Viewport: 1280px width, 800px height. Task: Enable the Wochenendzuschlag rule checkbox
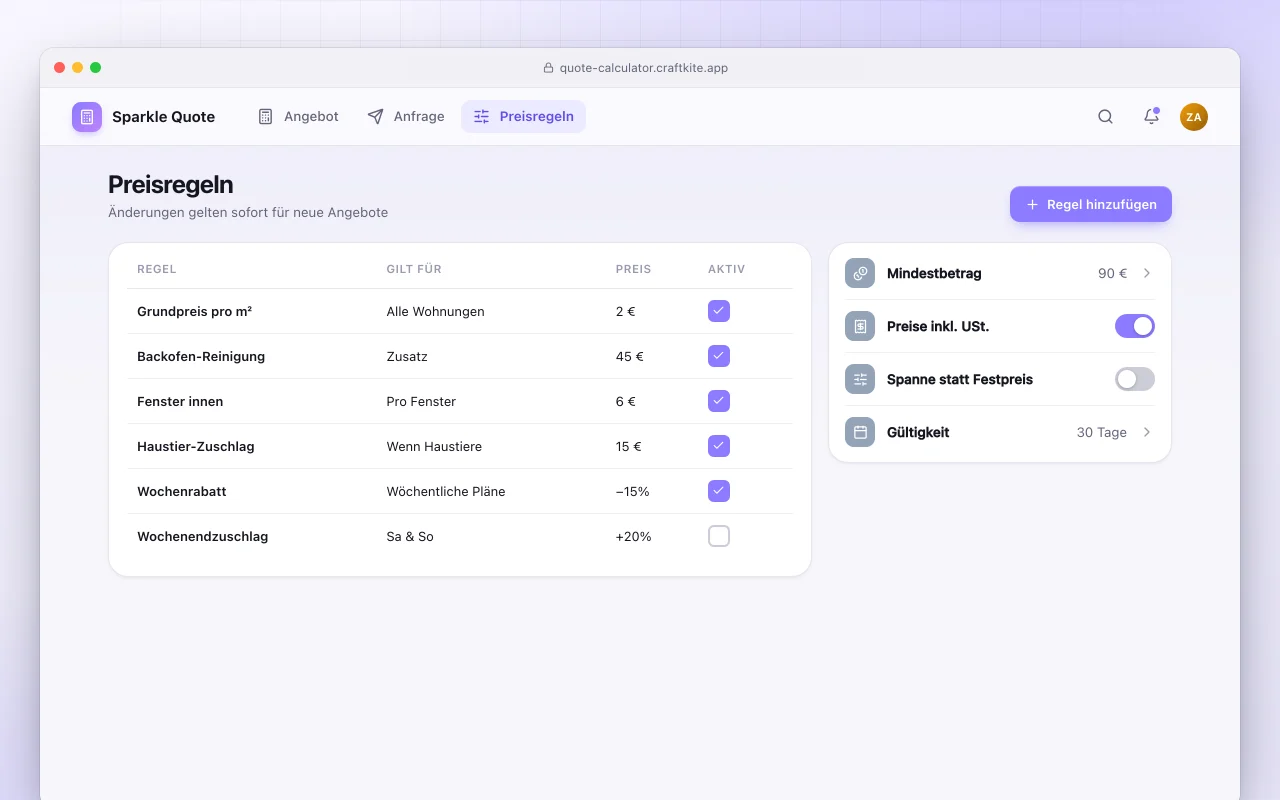[x=719, y=536]
